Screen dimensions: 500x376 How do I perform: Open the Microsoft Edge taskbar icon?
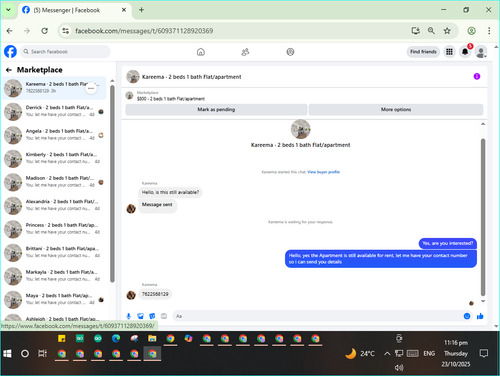116,339
